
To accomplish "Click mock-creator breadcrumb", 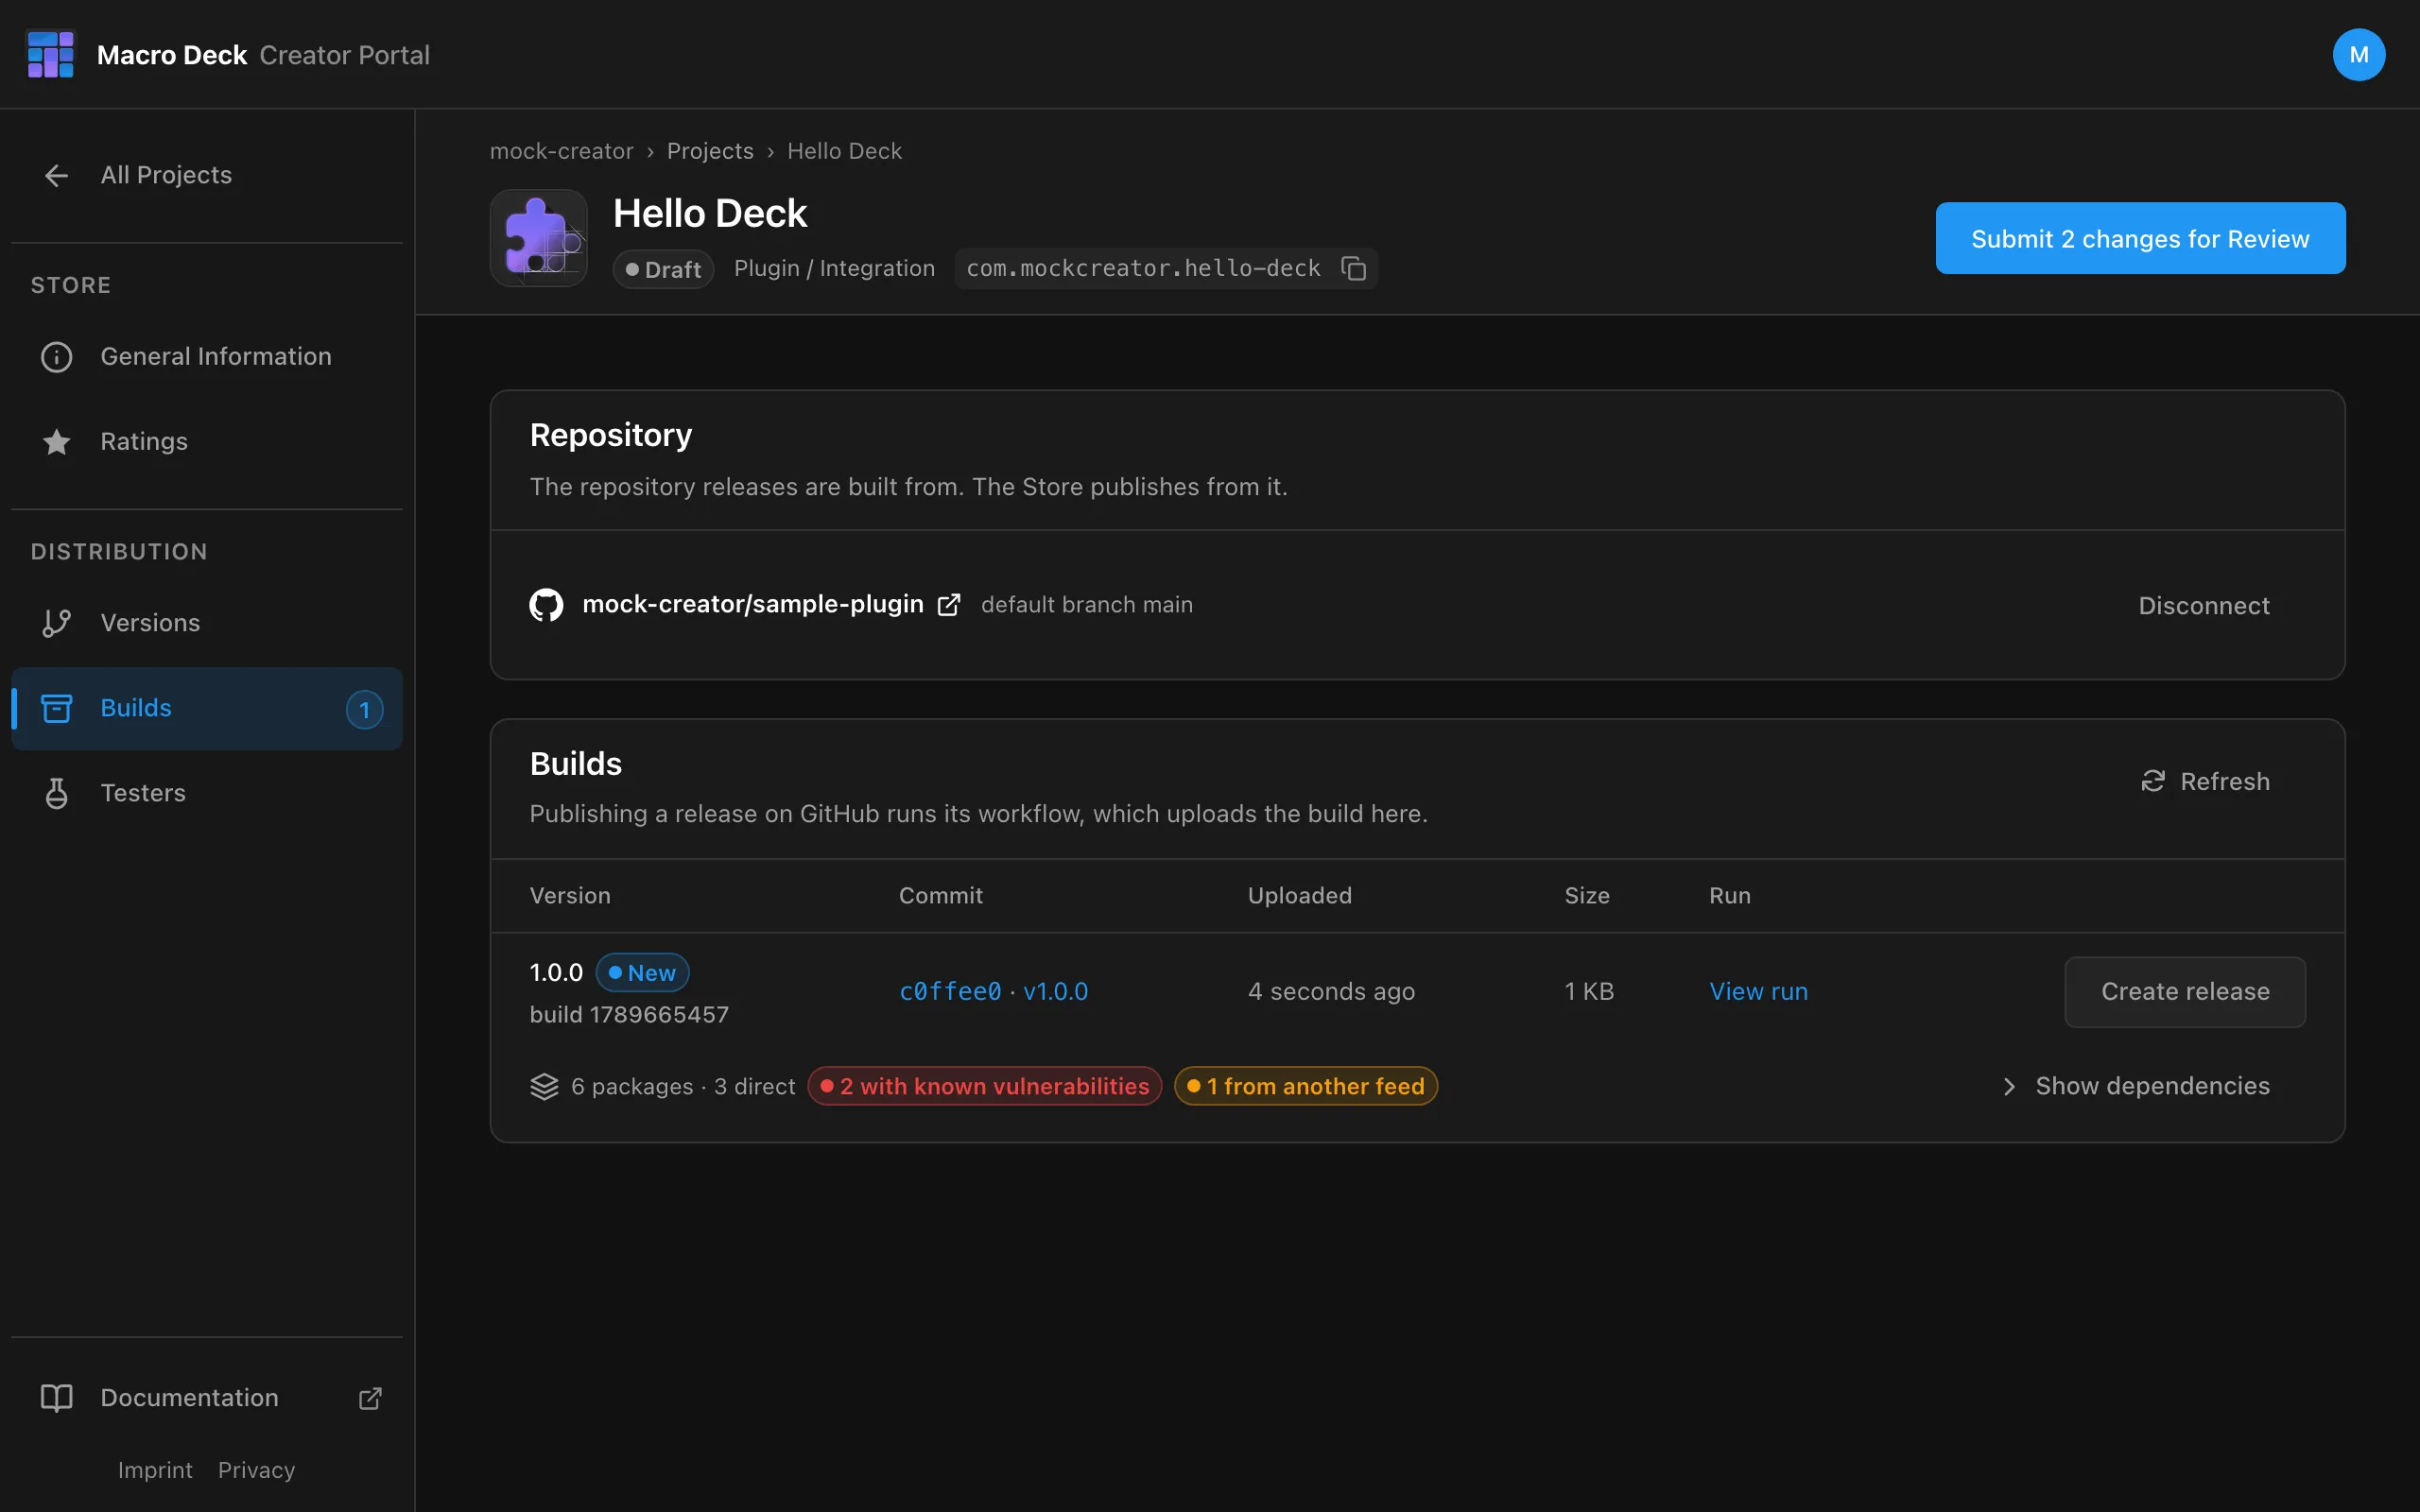I will (561, 151).
